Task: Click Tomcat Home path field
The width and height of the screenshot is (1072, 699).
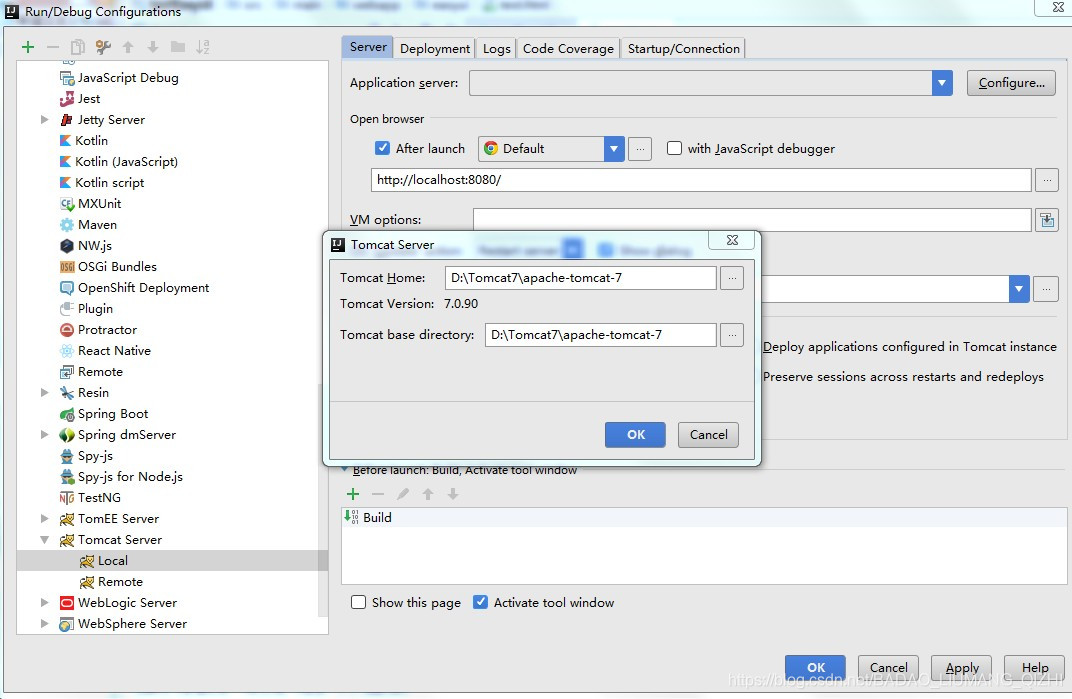Action: tap(580, 278)
